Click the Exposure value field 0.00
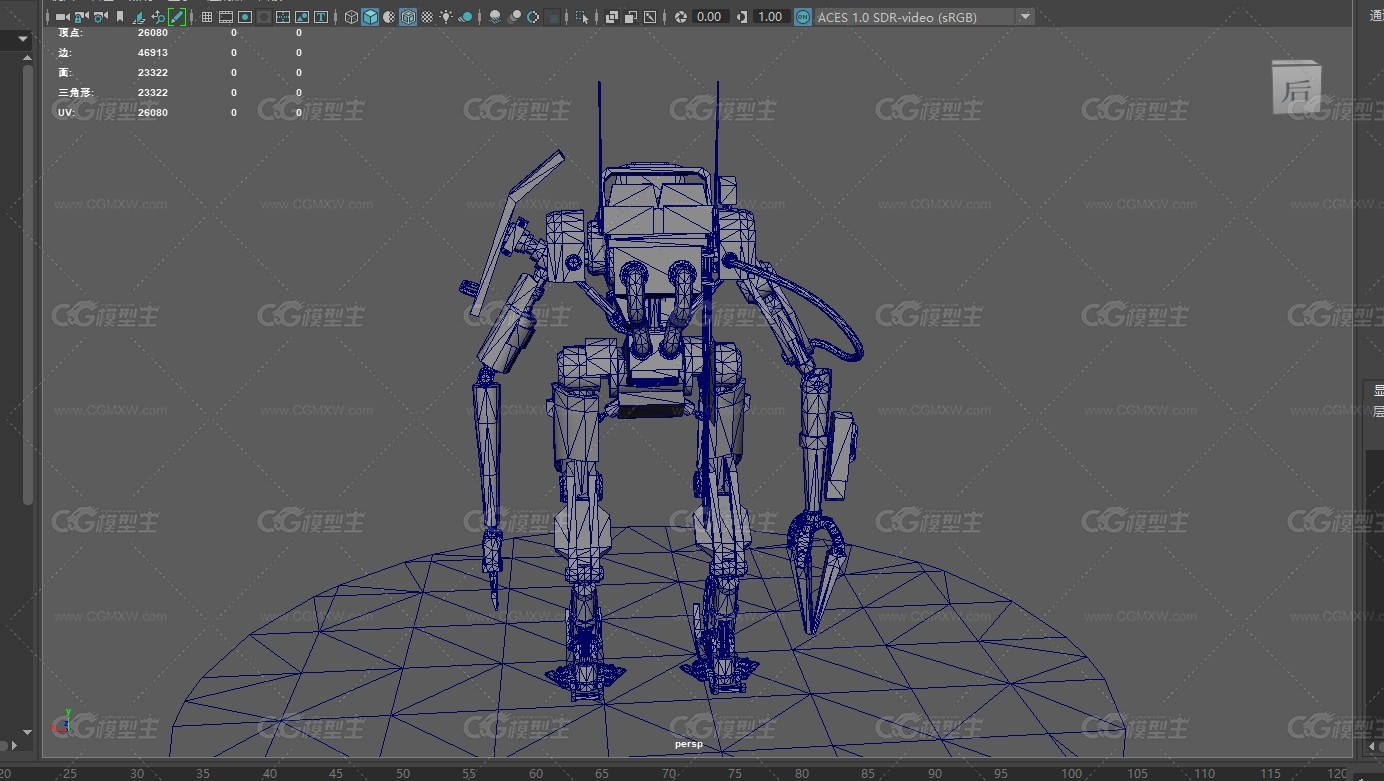Image resolution: width=1384 pixels, height=781 pixels. pos(709,17)
